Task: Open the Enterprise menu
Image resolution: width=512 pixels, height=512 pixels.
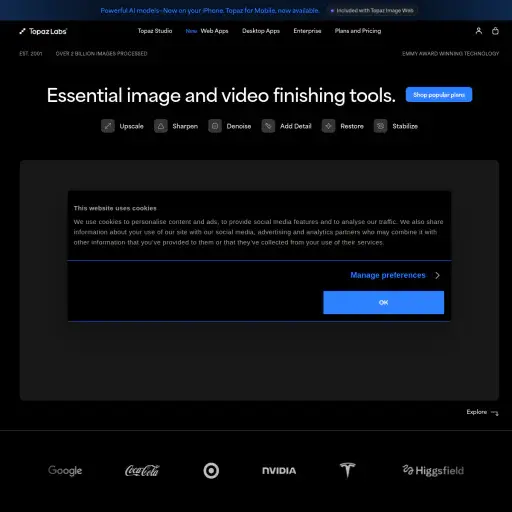Action: pyautogui.click(x=307, y=31)
